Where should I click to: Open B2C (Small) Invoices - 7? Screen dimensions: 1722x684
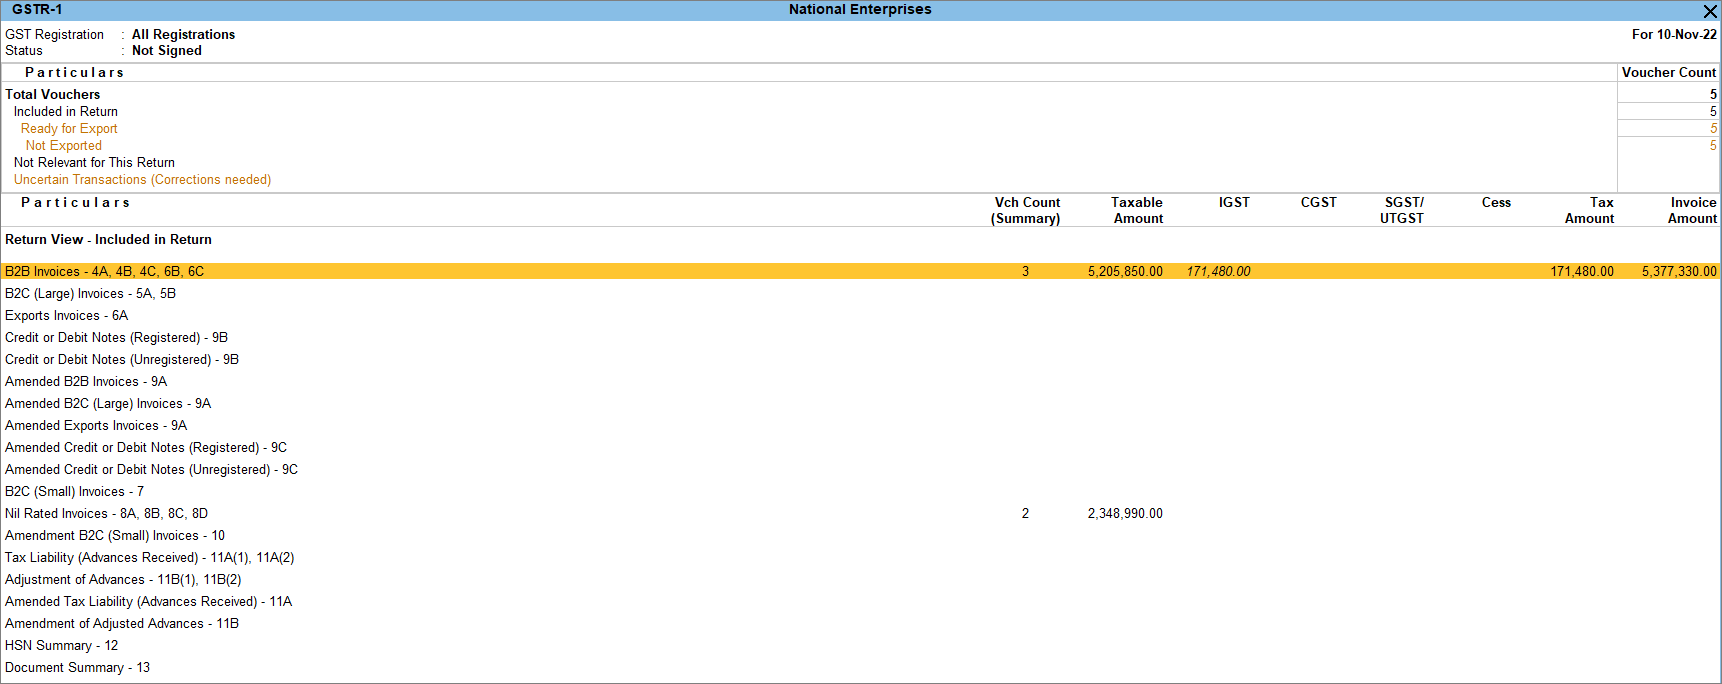tap(74, 491)
